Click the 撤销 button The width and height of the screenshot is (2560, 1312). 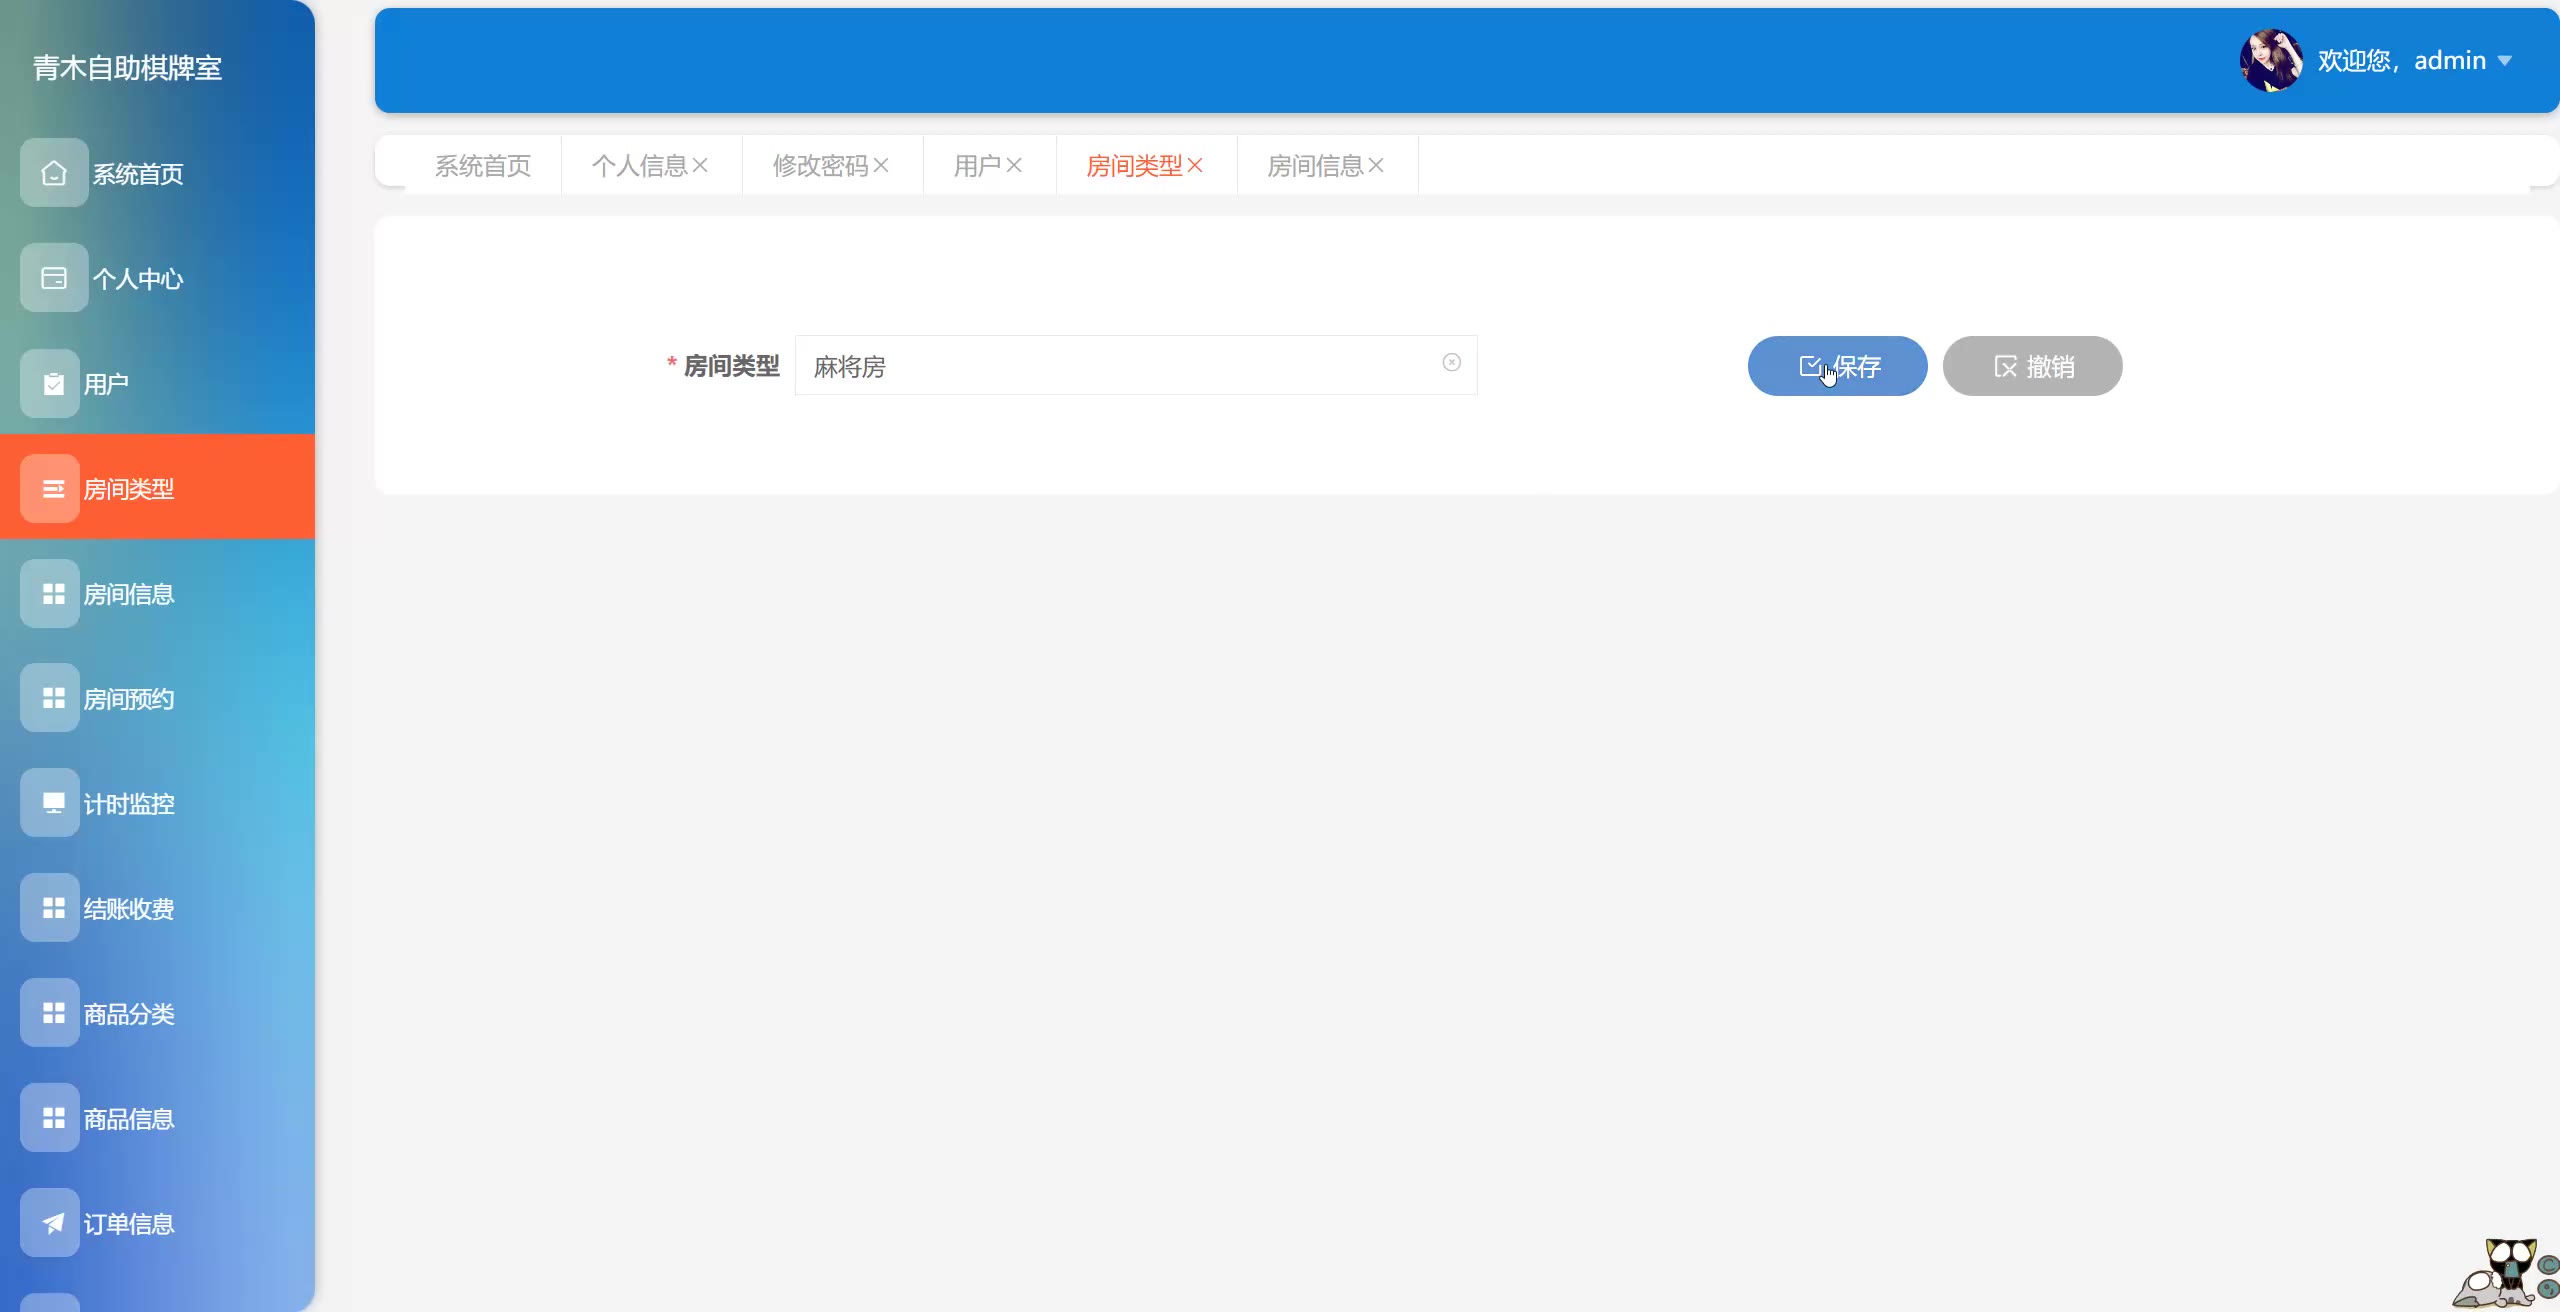pos(2032,366)
